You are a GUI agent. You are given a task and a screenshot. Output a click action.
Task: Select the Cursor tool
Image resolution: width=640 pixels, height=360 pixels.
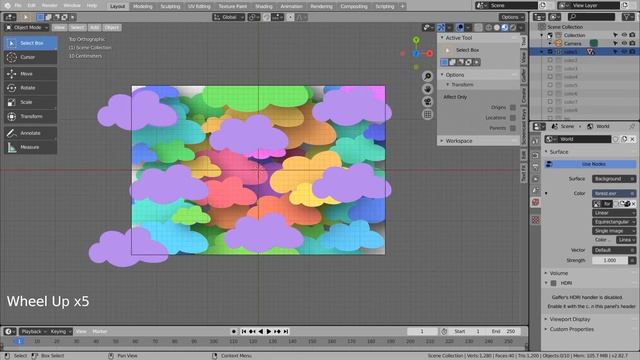(31, 57)
